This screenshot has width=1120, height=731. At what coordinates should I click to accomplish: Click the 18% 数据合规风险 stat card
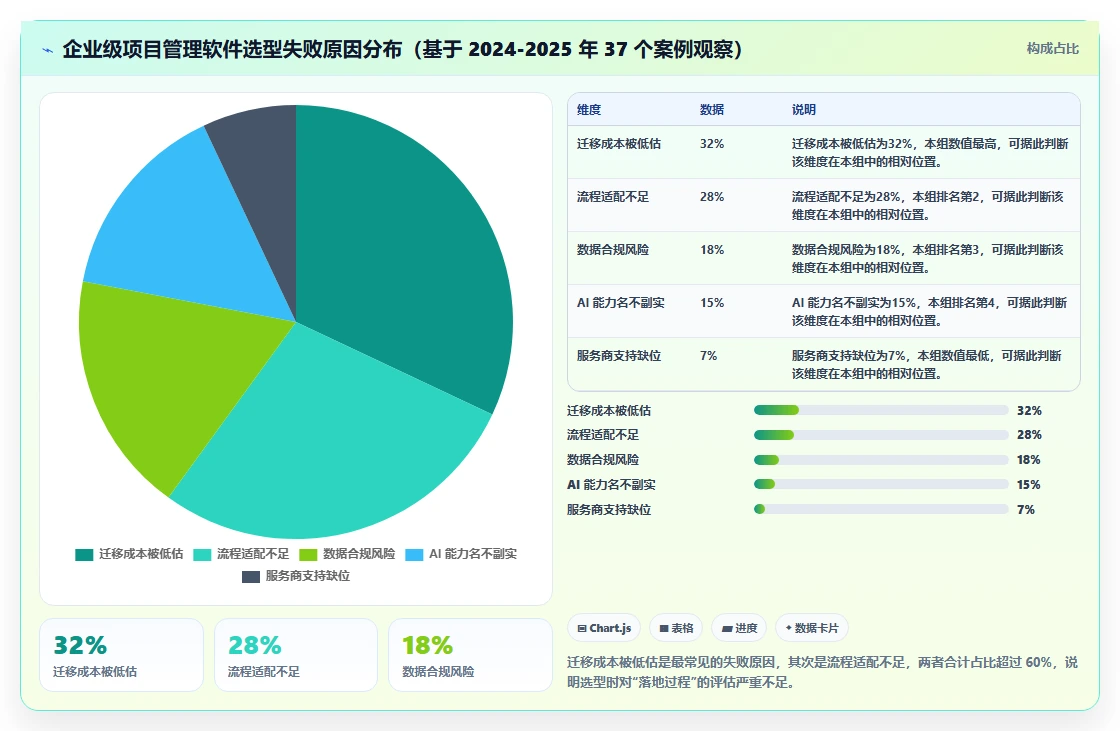click(x=470, y=655)
